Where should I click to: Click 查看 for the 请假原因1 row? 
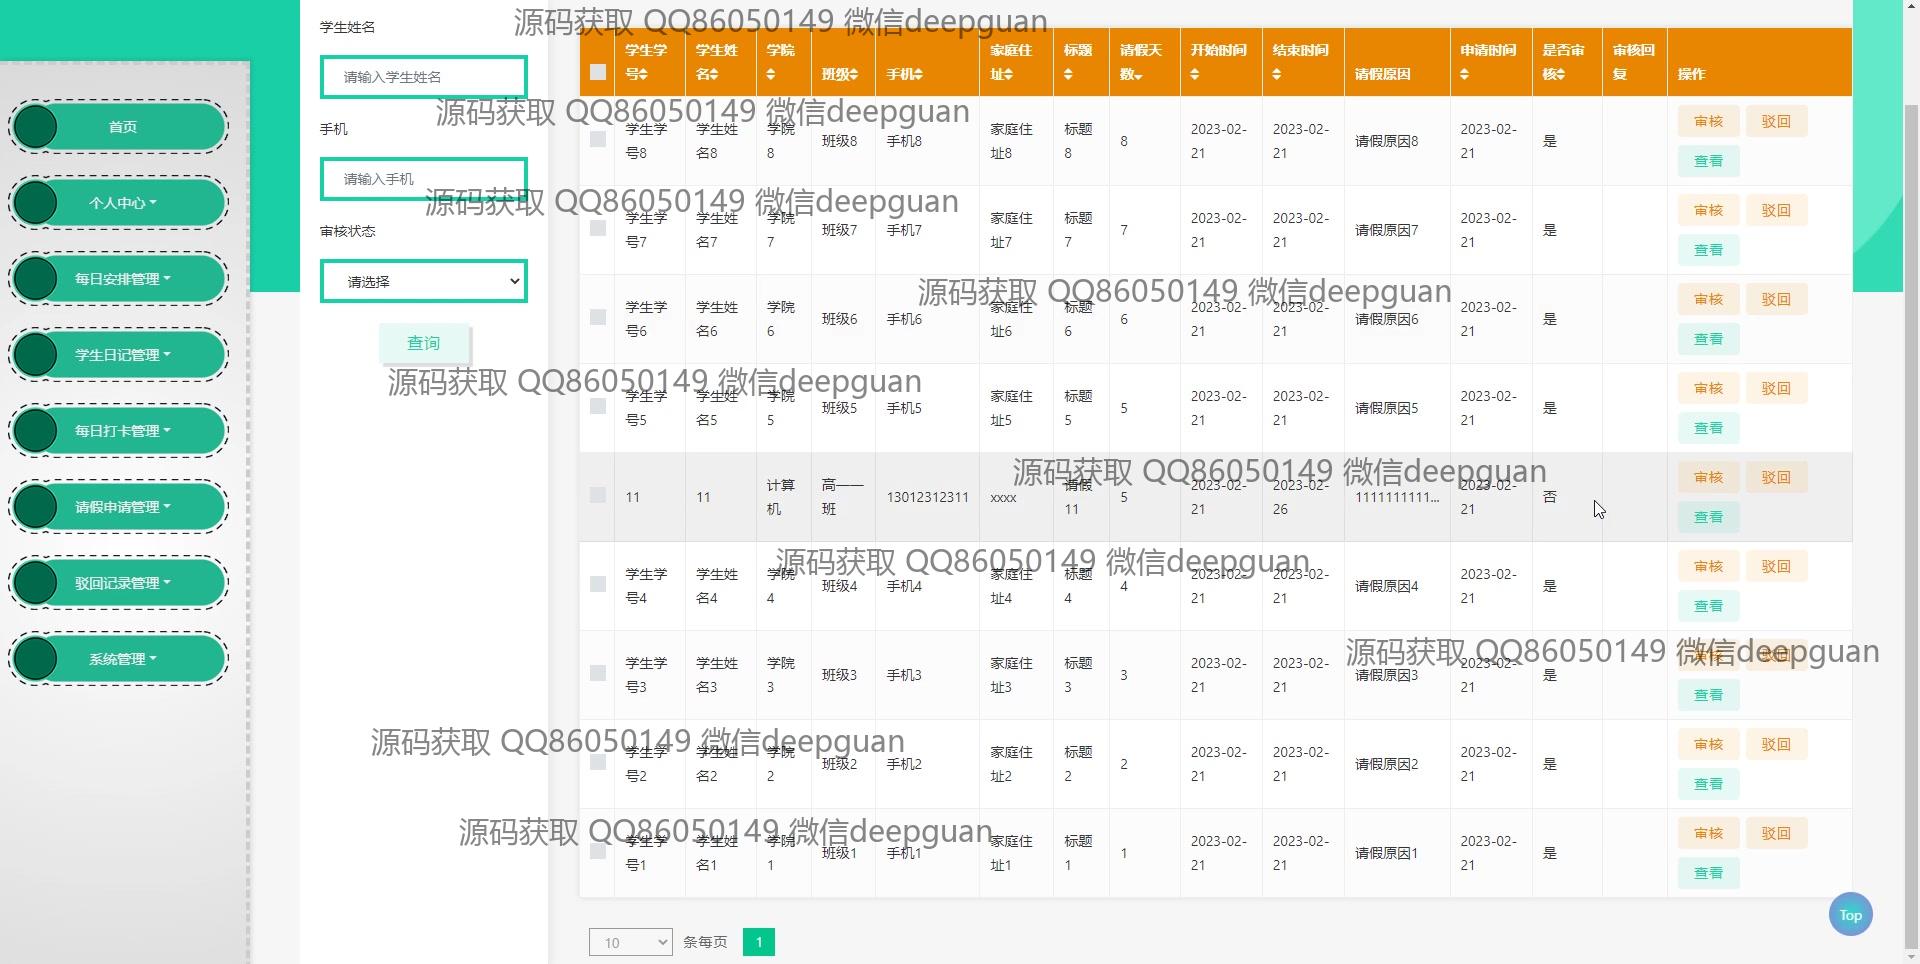click(x=1708, y=873)
